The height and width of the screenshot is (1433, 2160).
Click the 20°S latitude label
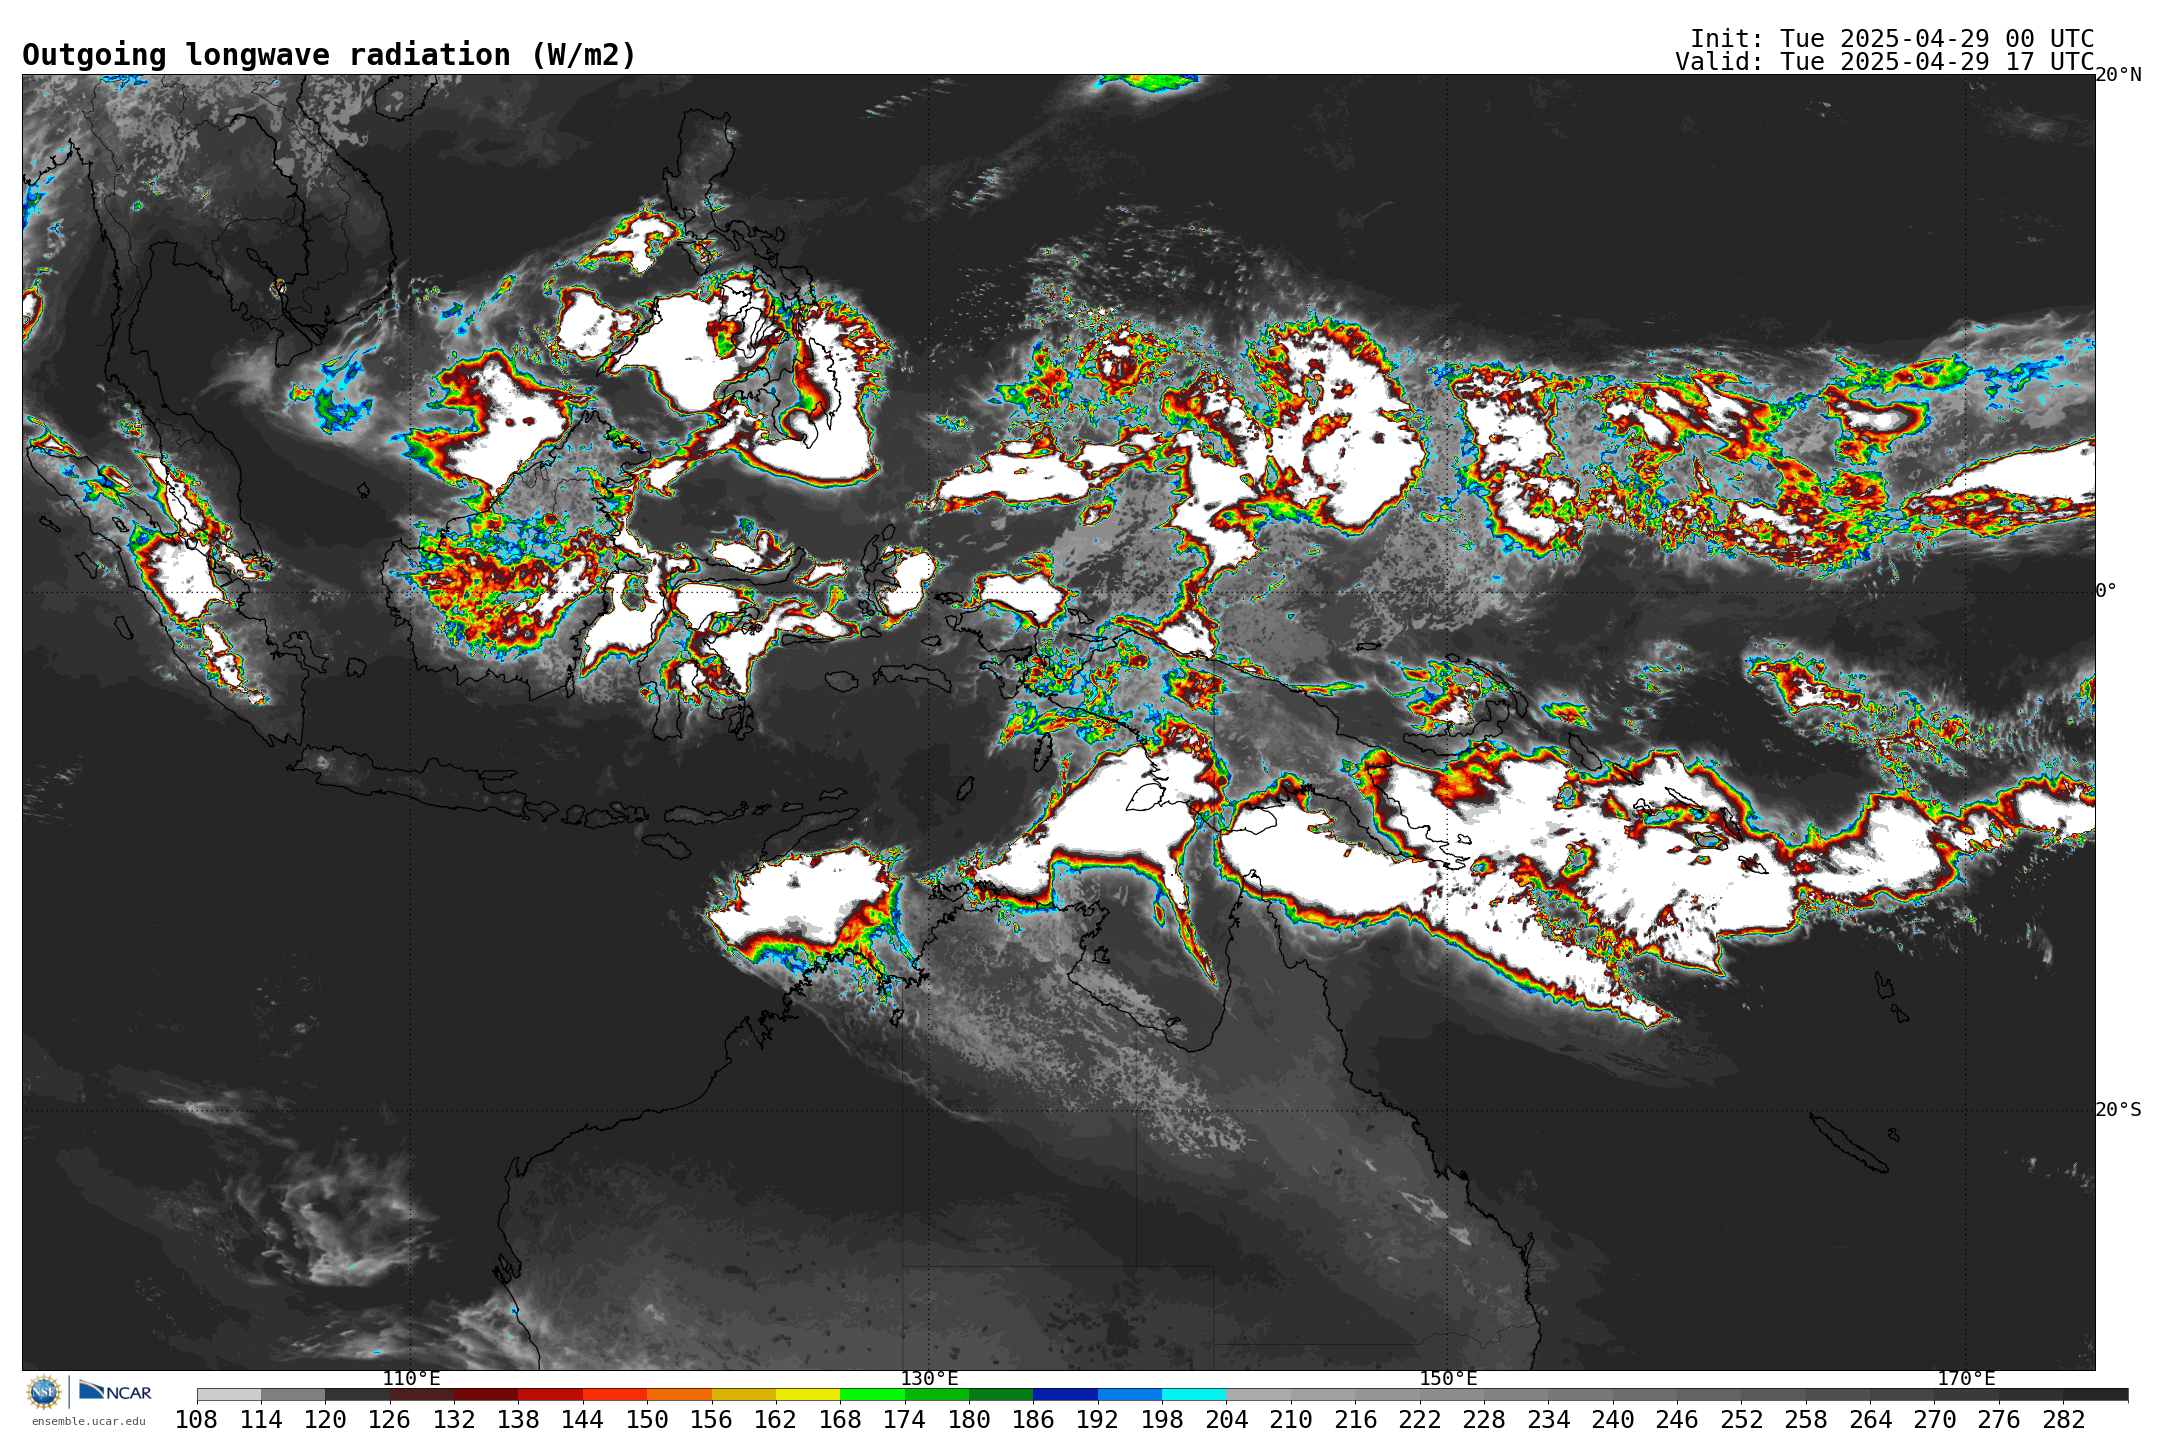tap(2118, 1110)
